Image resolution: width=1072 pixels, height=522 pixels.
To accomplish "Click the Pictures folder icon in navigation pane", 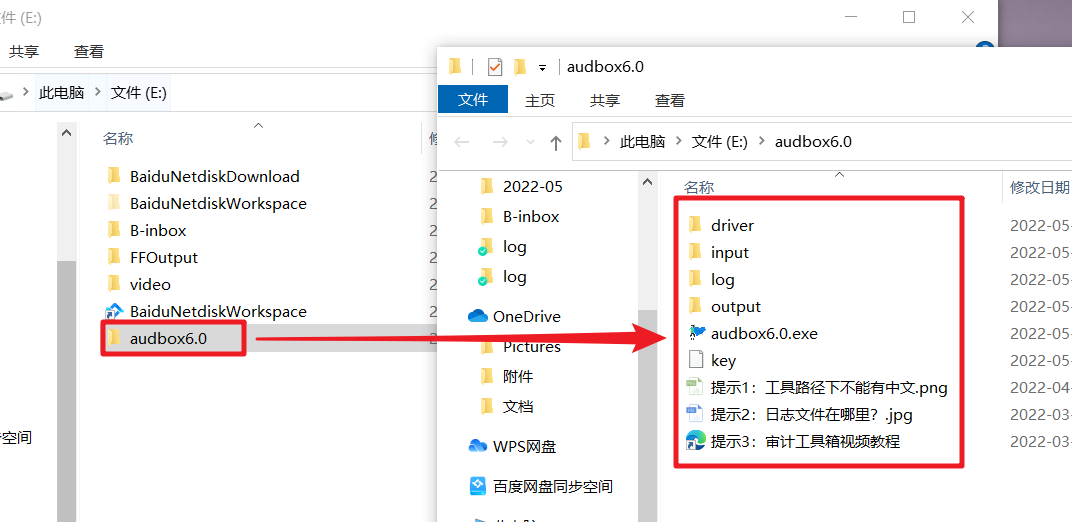I will pyautogui.click(x=487, y=346).
